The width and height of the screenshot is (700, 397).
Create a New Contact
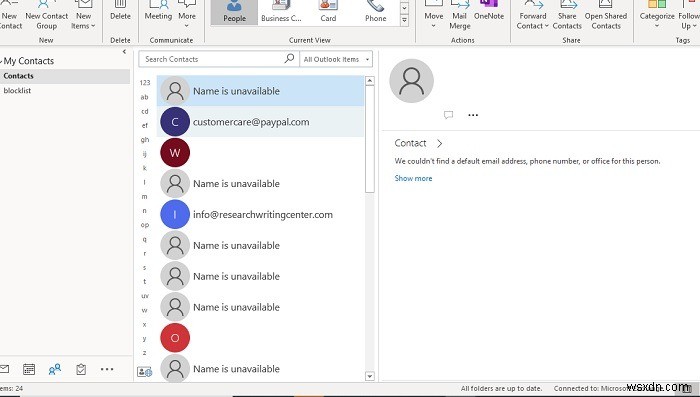pyautogui.click(x=10, y=16)
